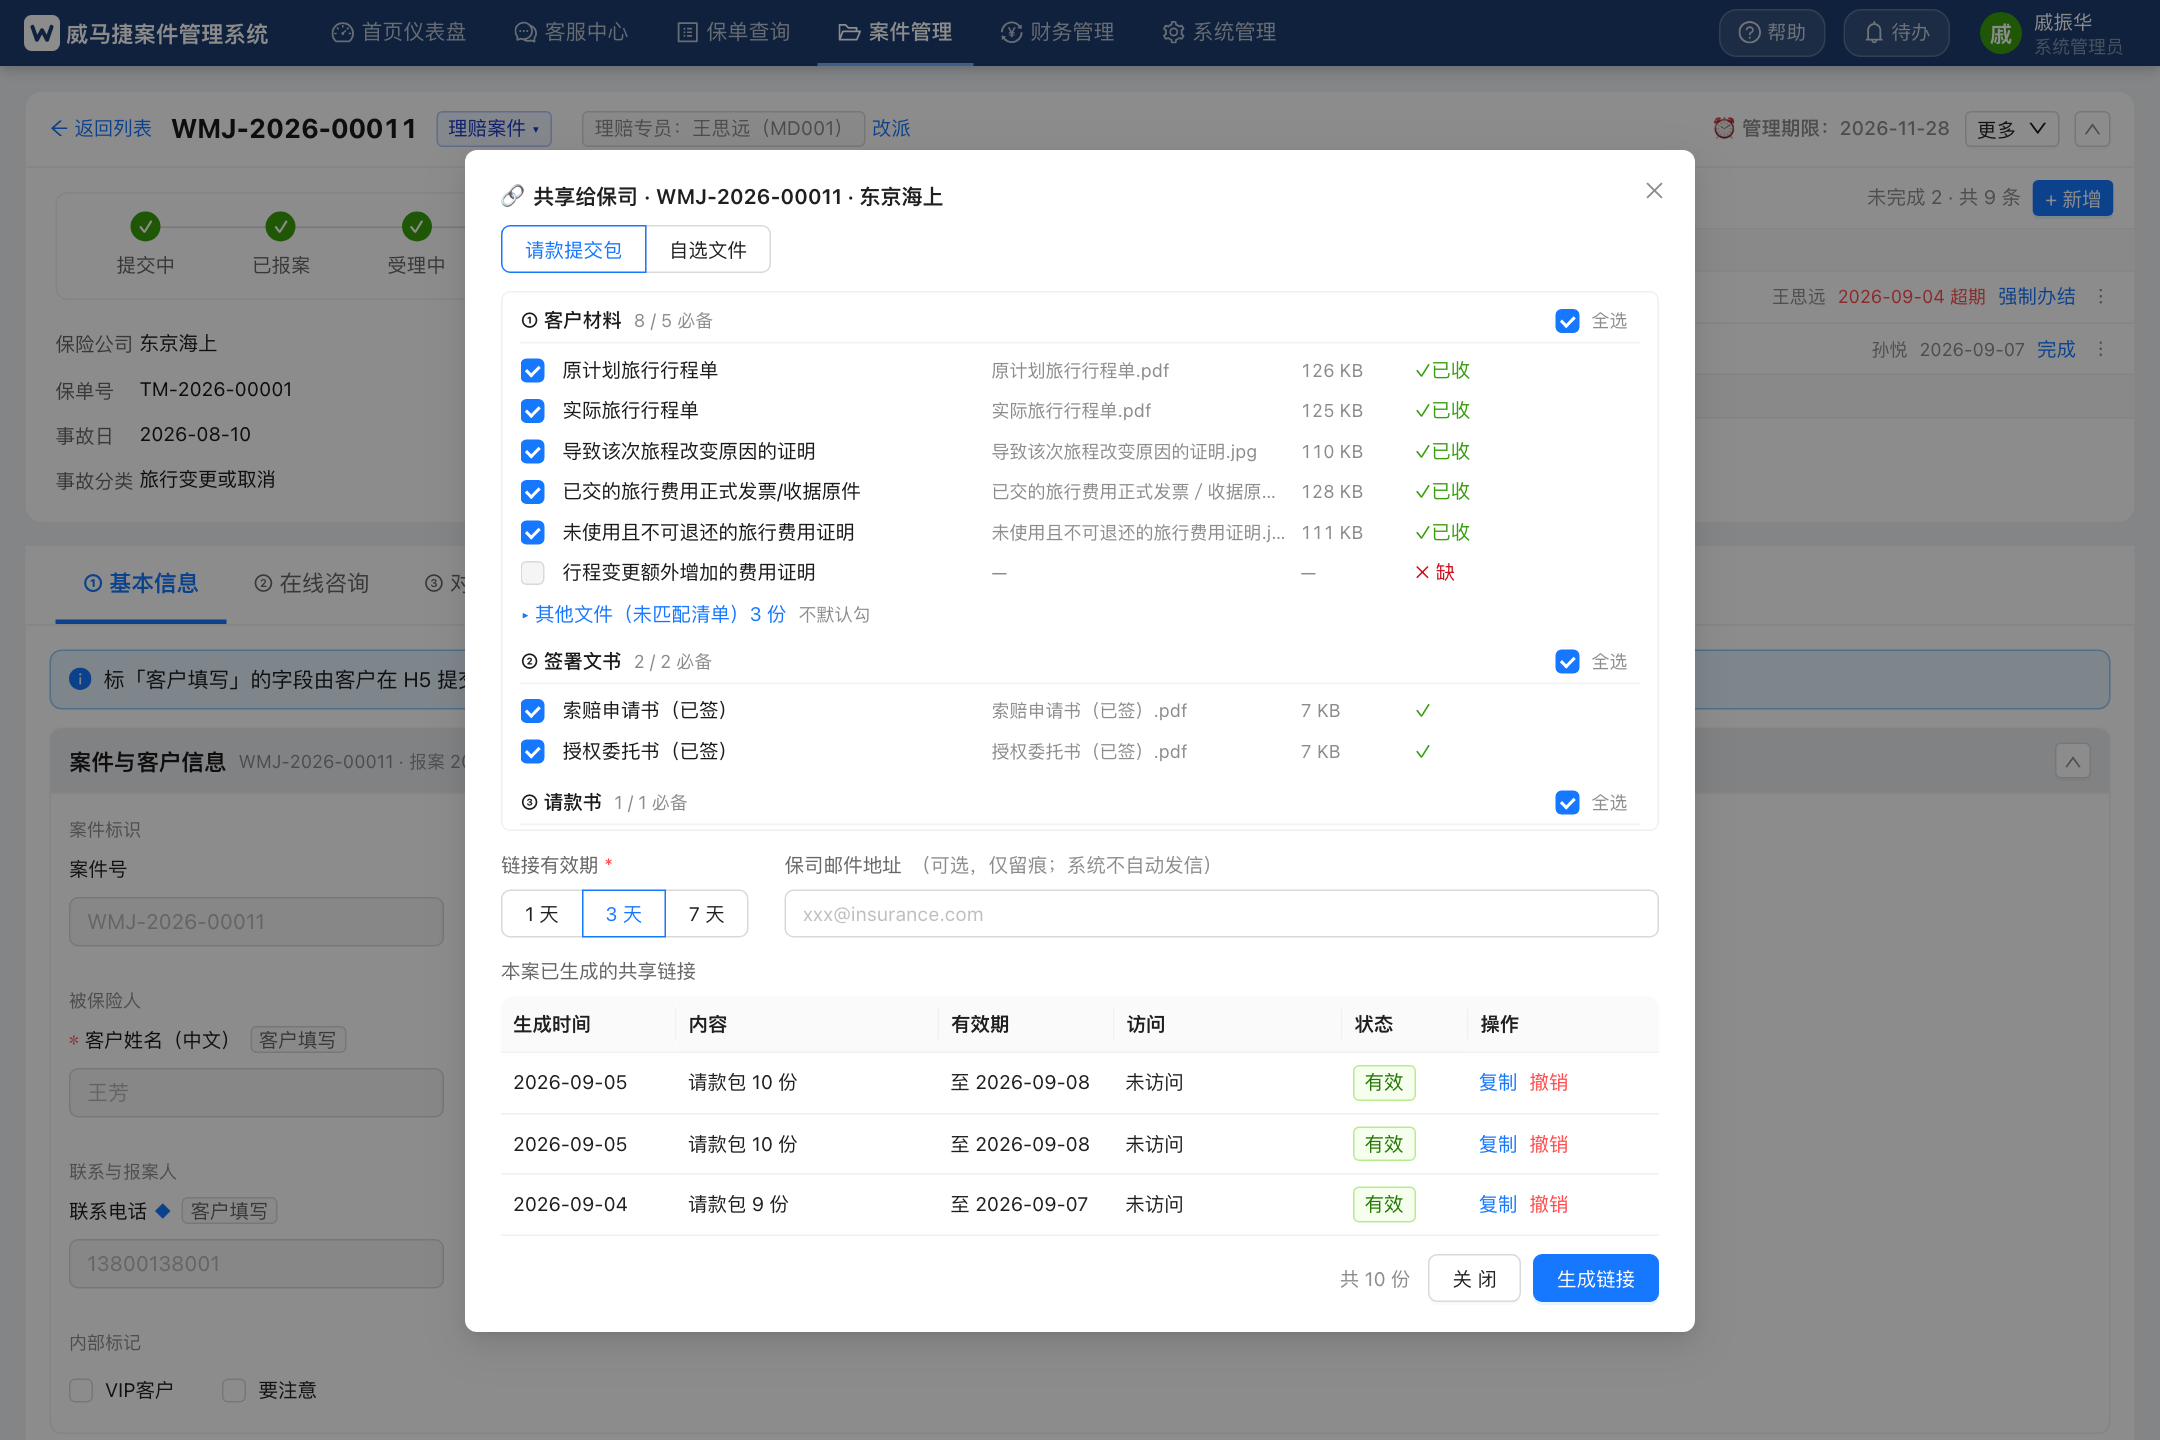Screen dimensions: 2160x1440
Task: Close the share dialog with X icon
Action: tap(1654, 191)
